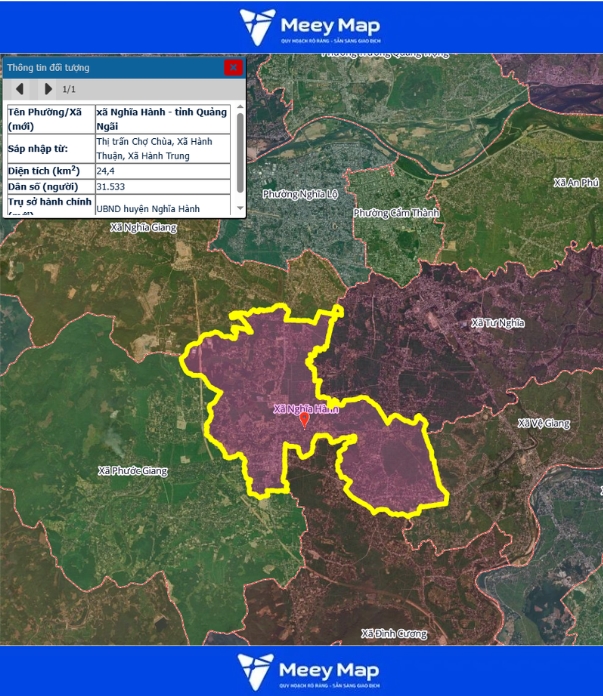Click the info table scrollbar thumb
The height and width of the screenshot is (696, 603).
coord(239,150)
